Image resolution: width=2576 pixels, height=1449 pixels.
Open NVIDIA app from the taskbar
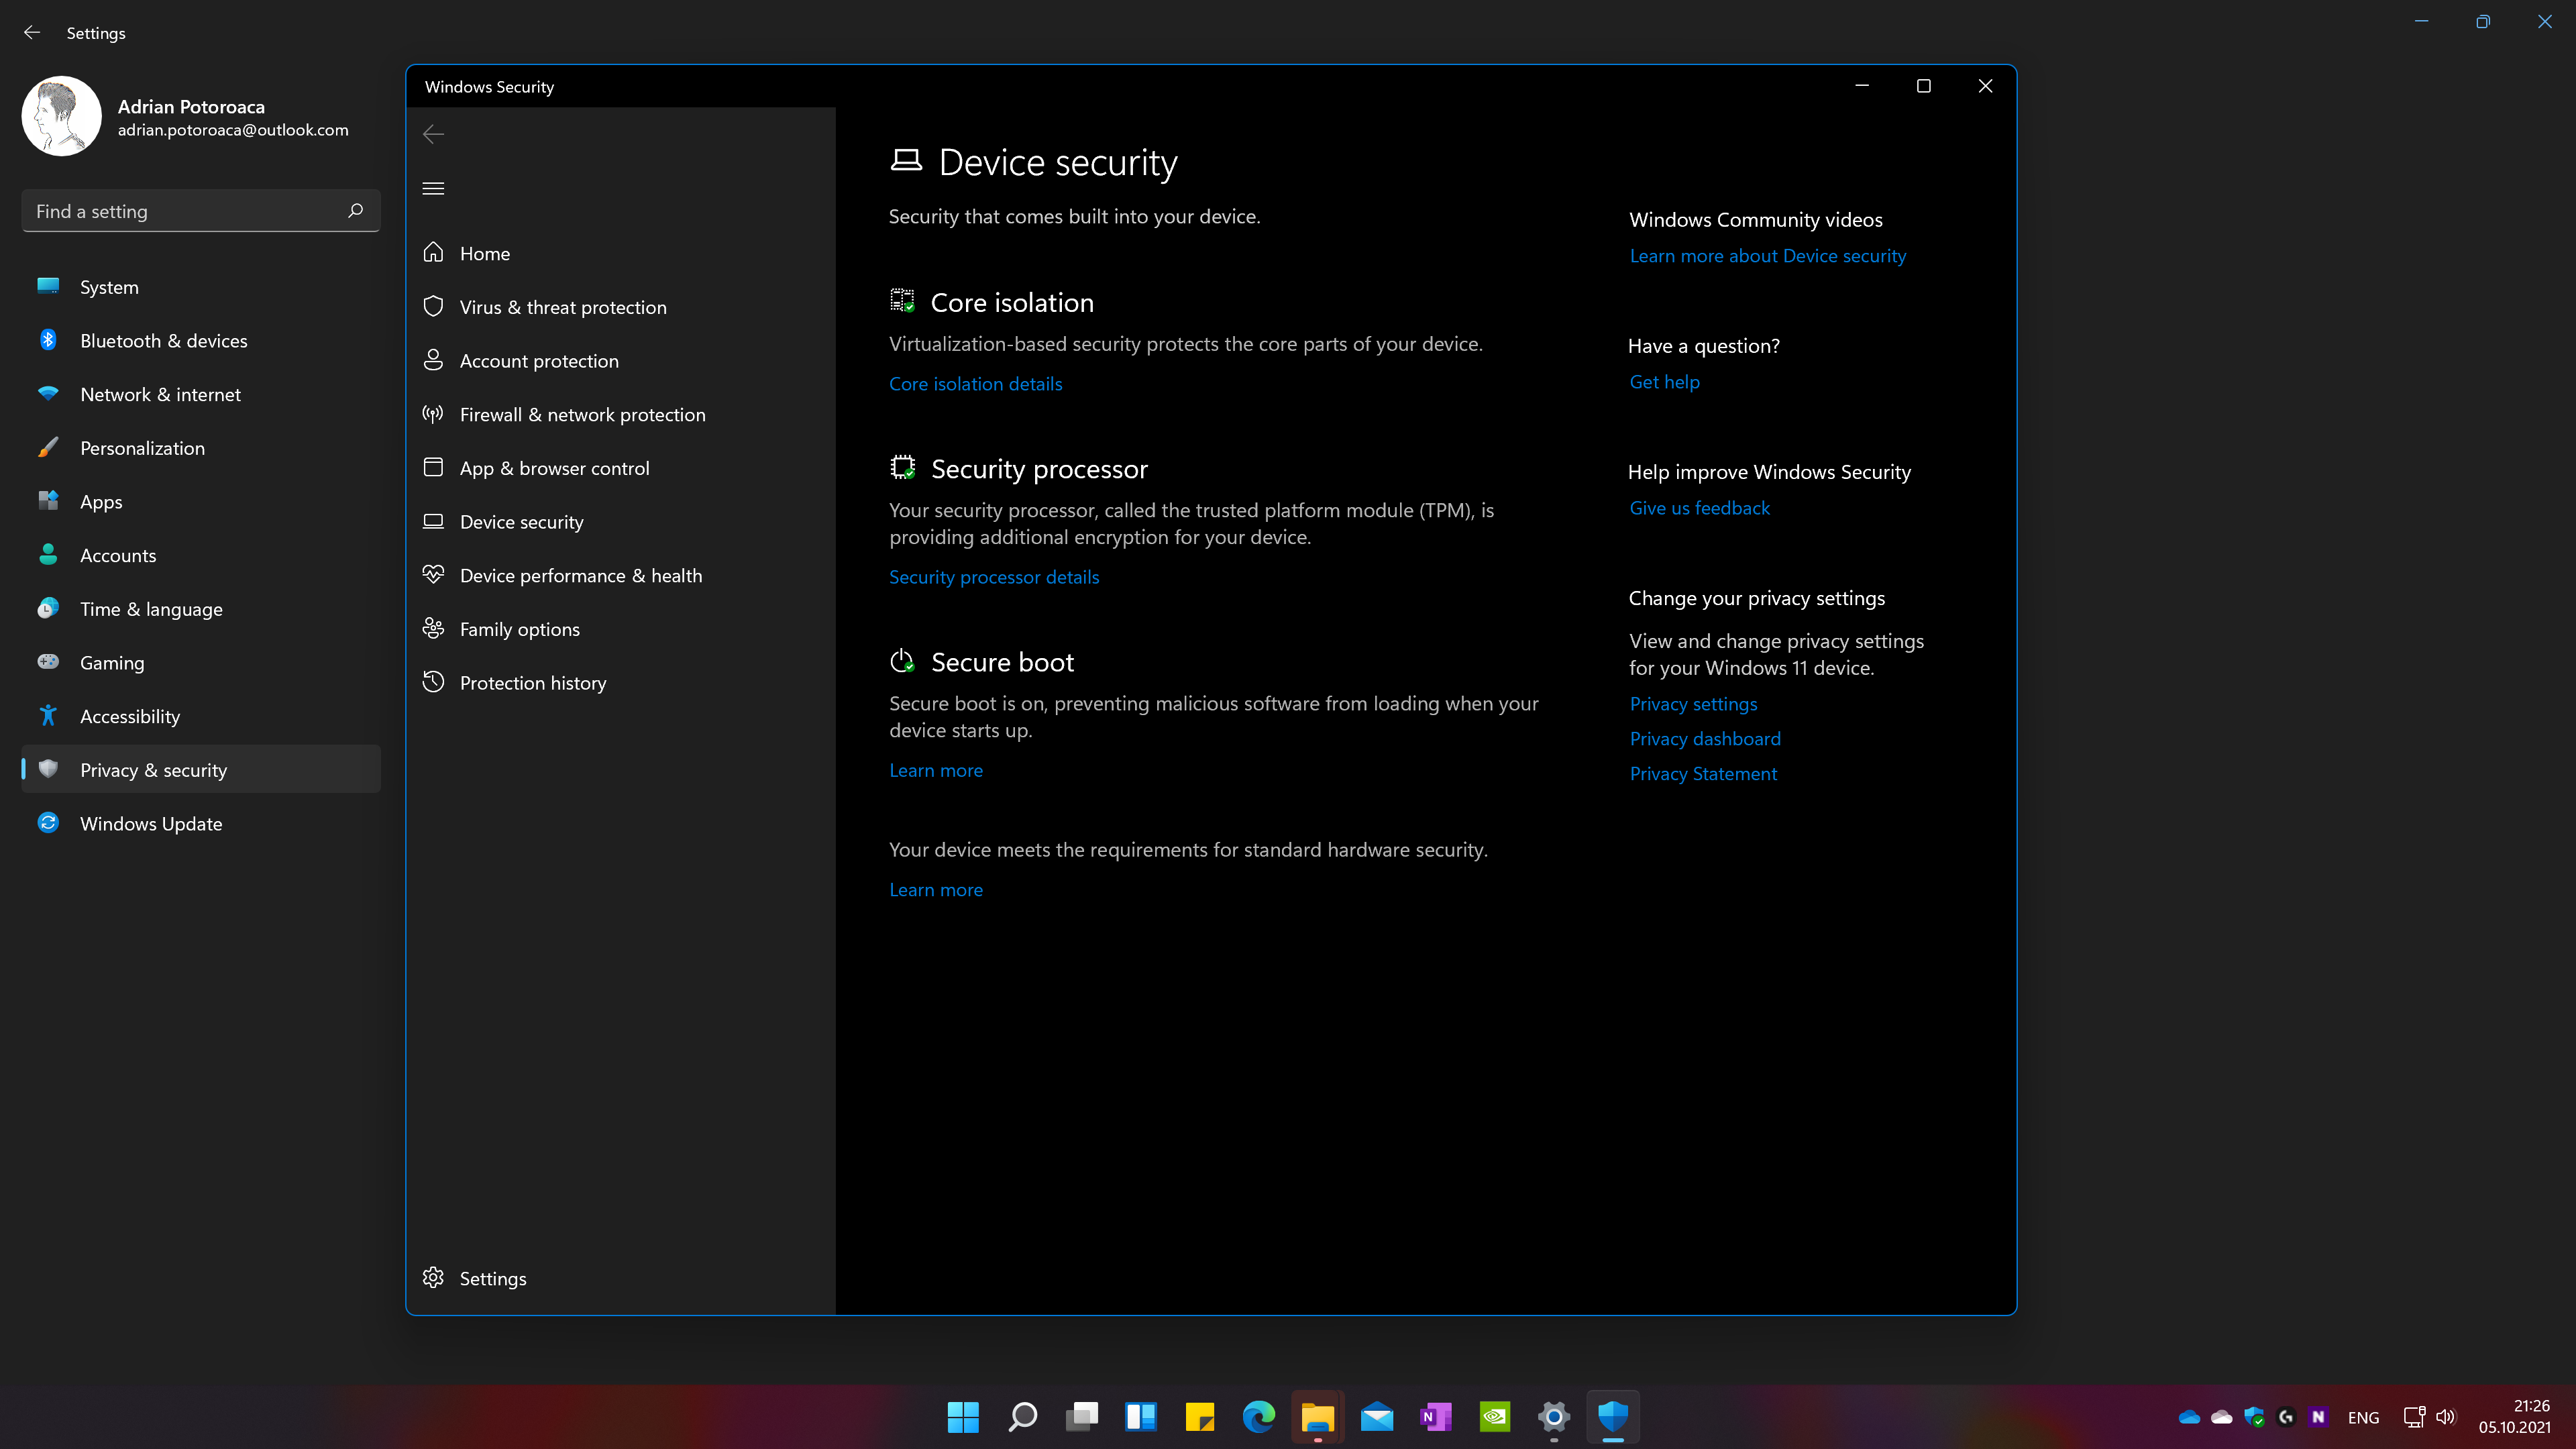[x=1495, y=1416]
